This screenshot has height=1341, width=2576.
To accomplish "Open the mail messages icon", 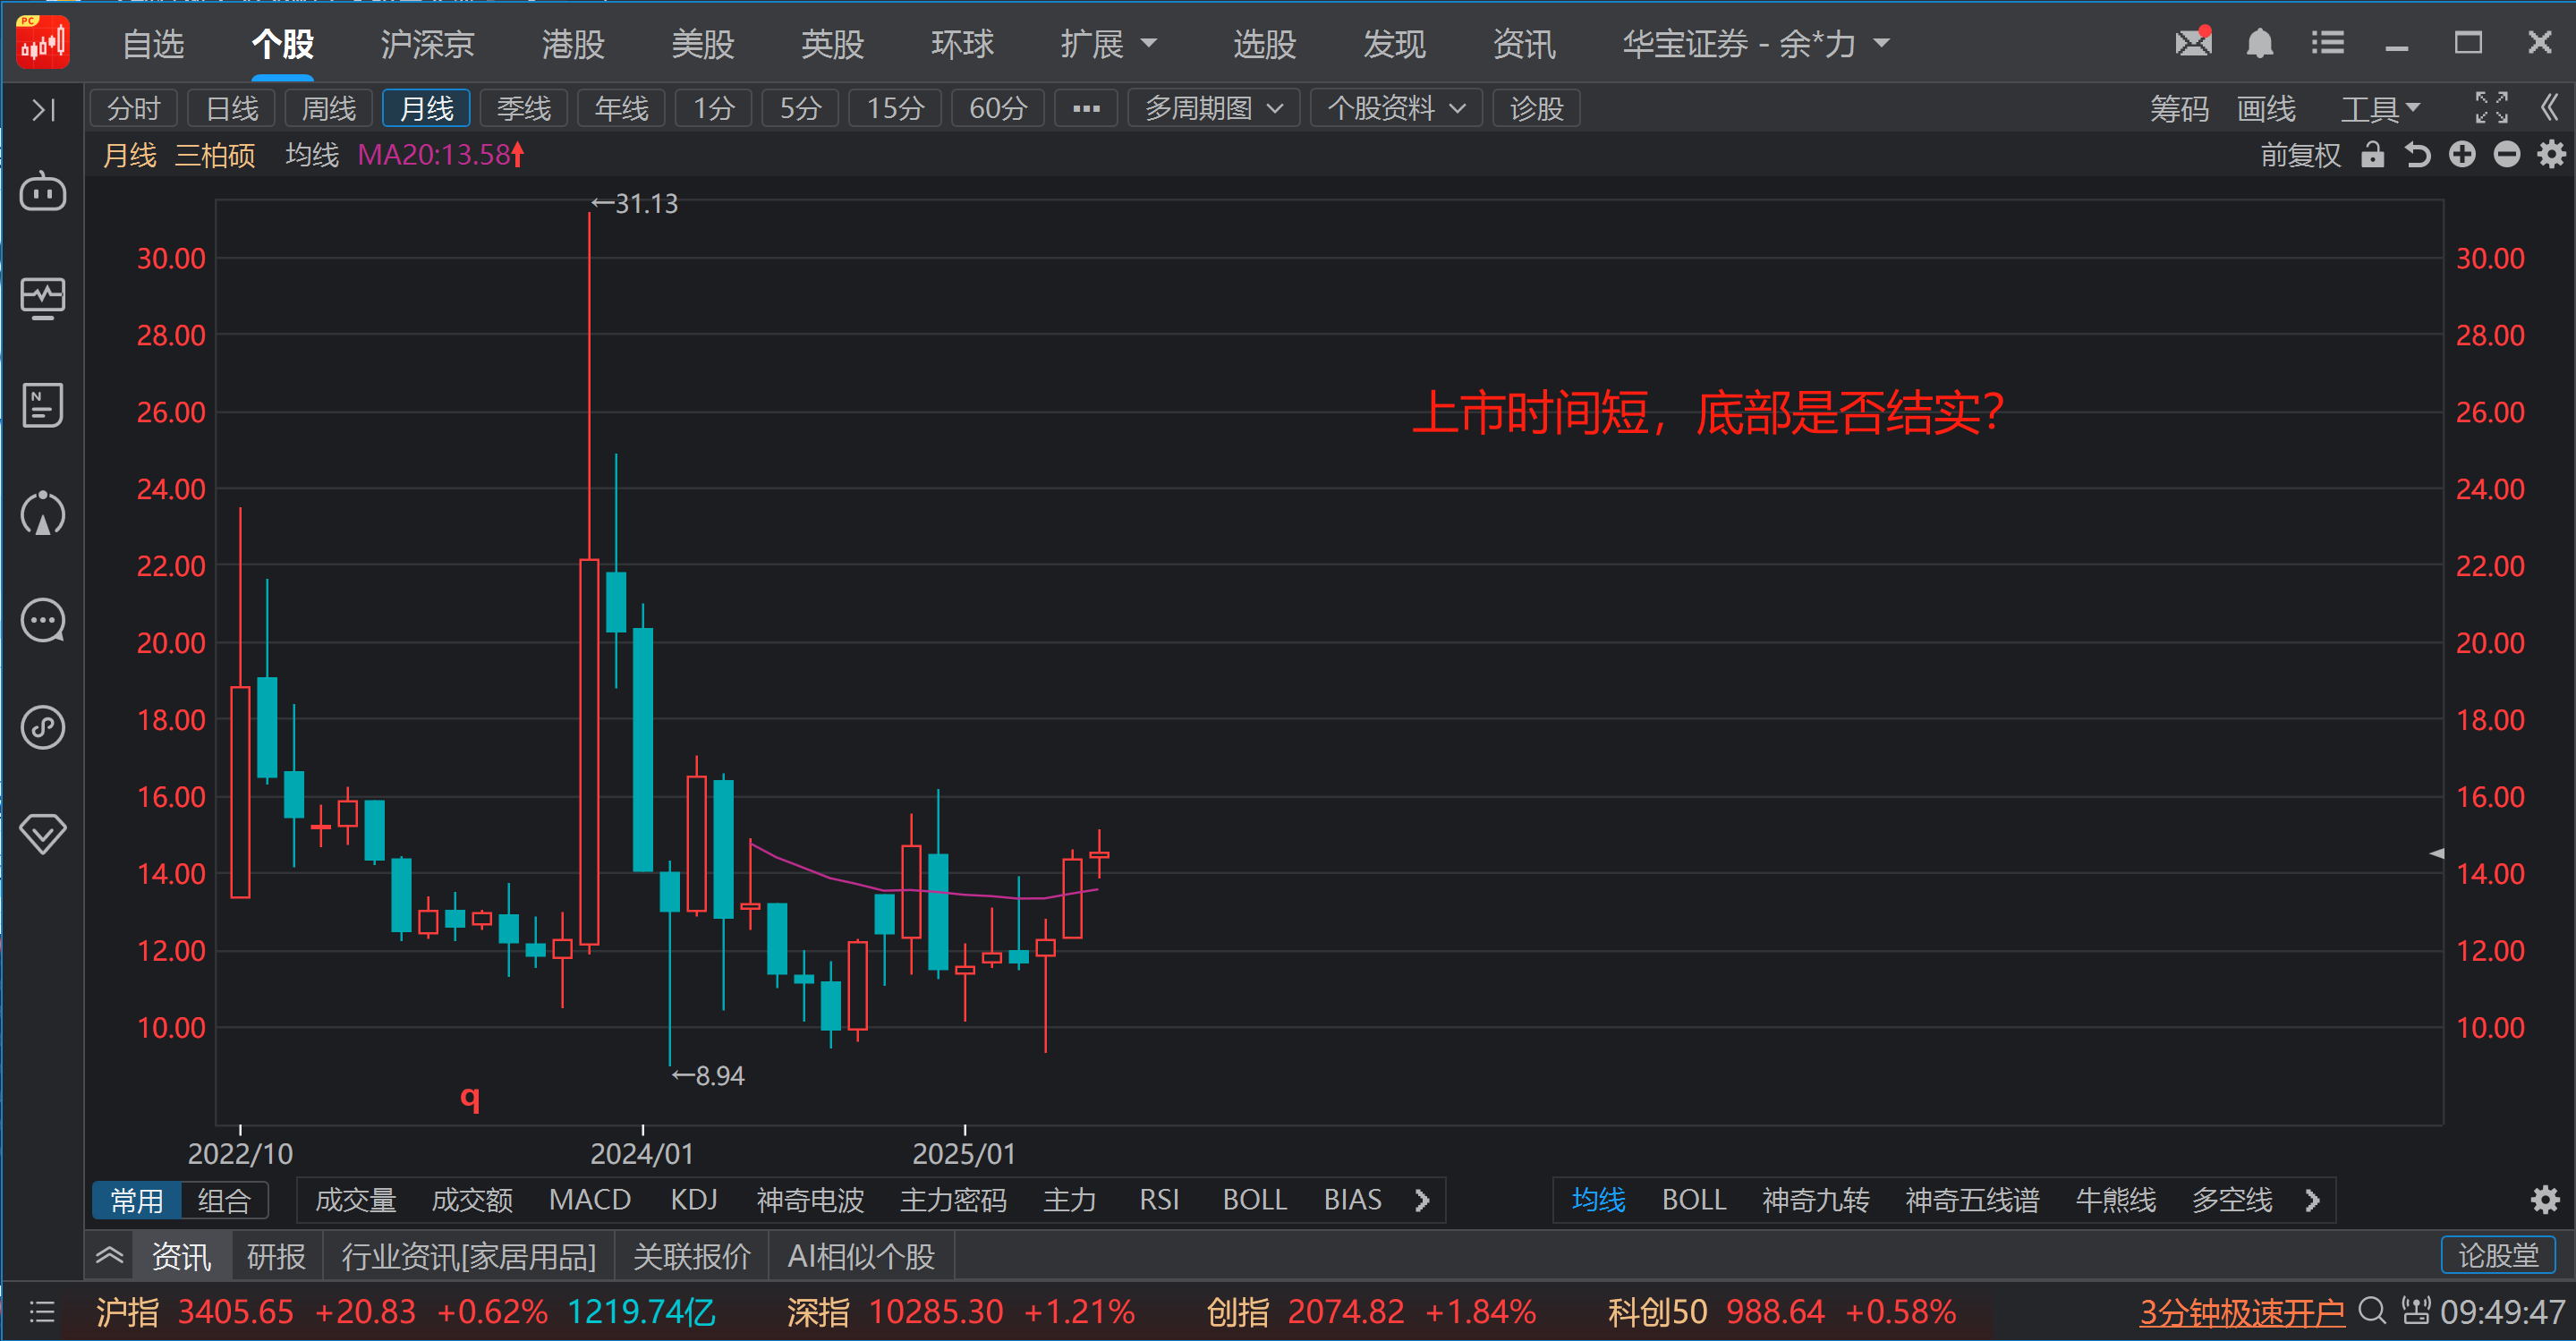I will (2193, 43).
